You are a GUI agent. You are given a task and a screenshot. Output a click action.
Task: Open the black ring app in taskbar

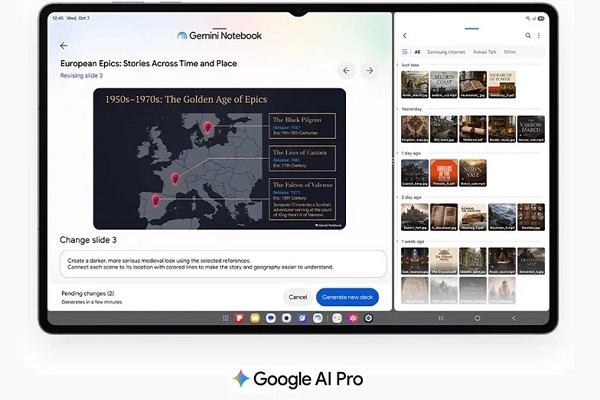tap(368, 318)
